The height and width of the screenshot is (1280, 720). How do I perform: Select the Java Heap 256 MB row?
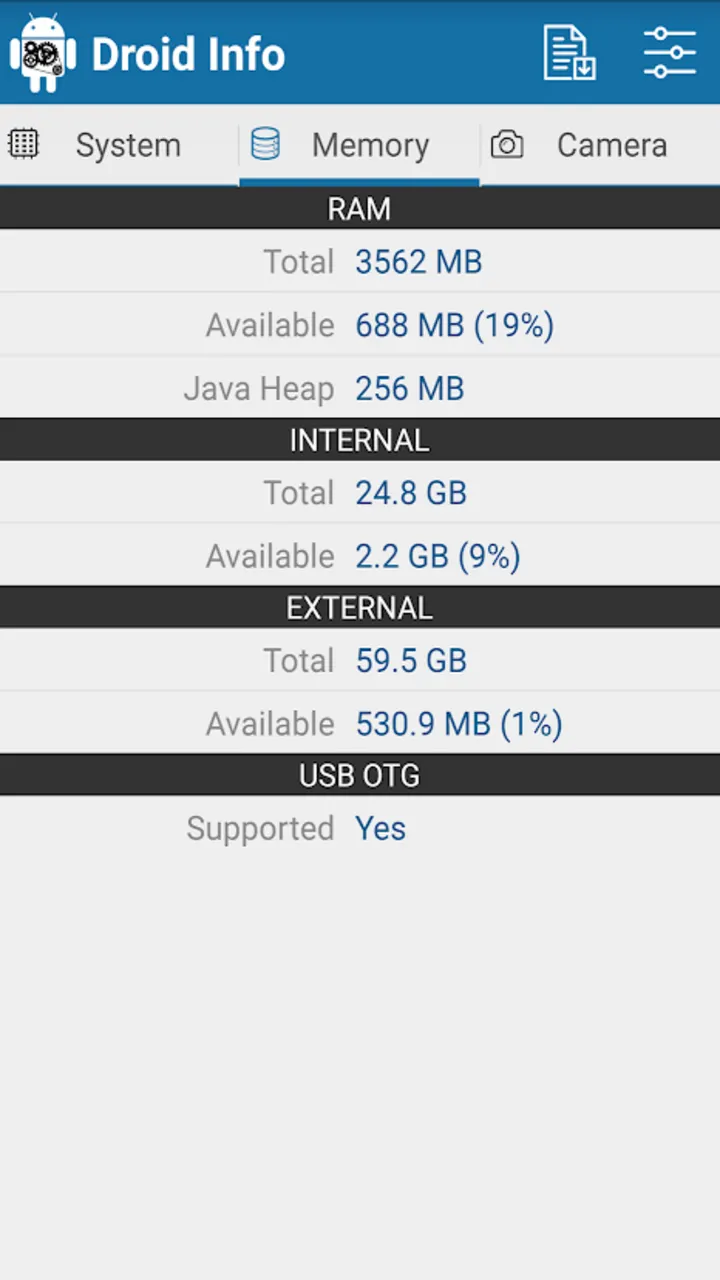[x=360, y=388]
